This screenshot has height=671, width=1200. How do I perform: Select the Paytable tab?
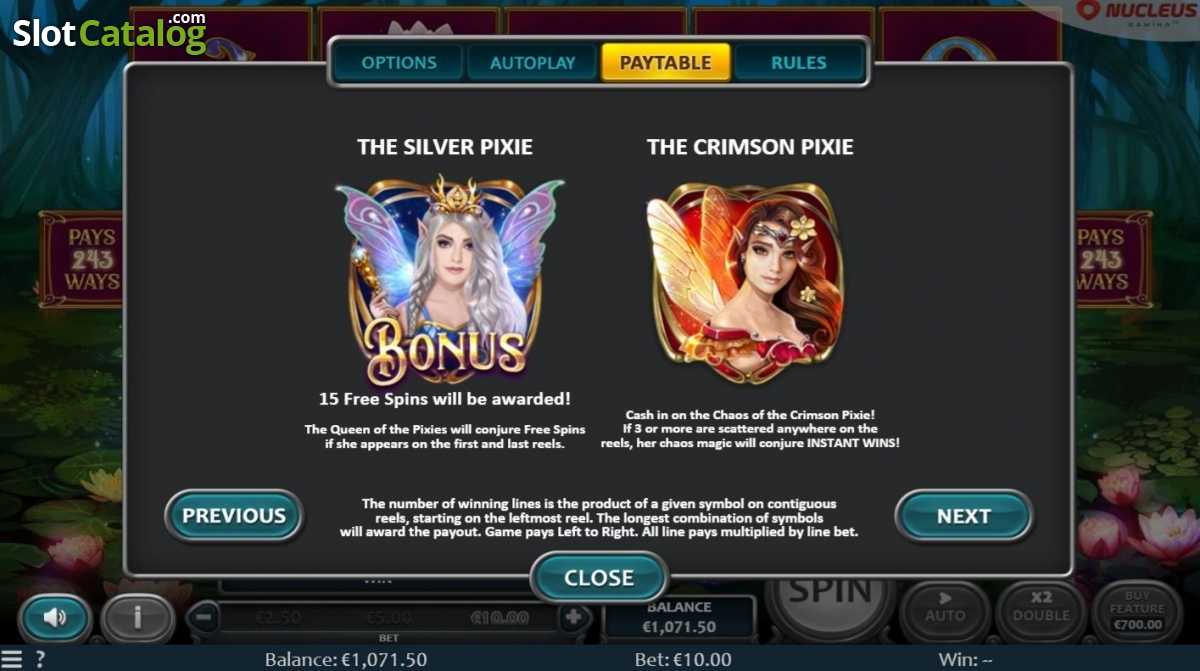pyautogui.click(x=666, y=62)
